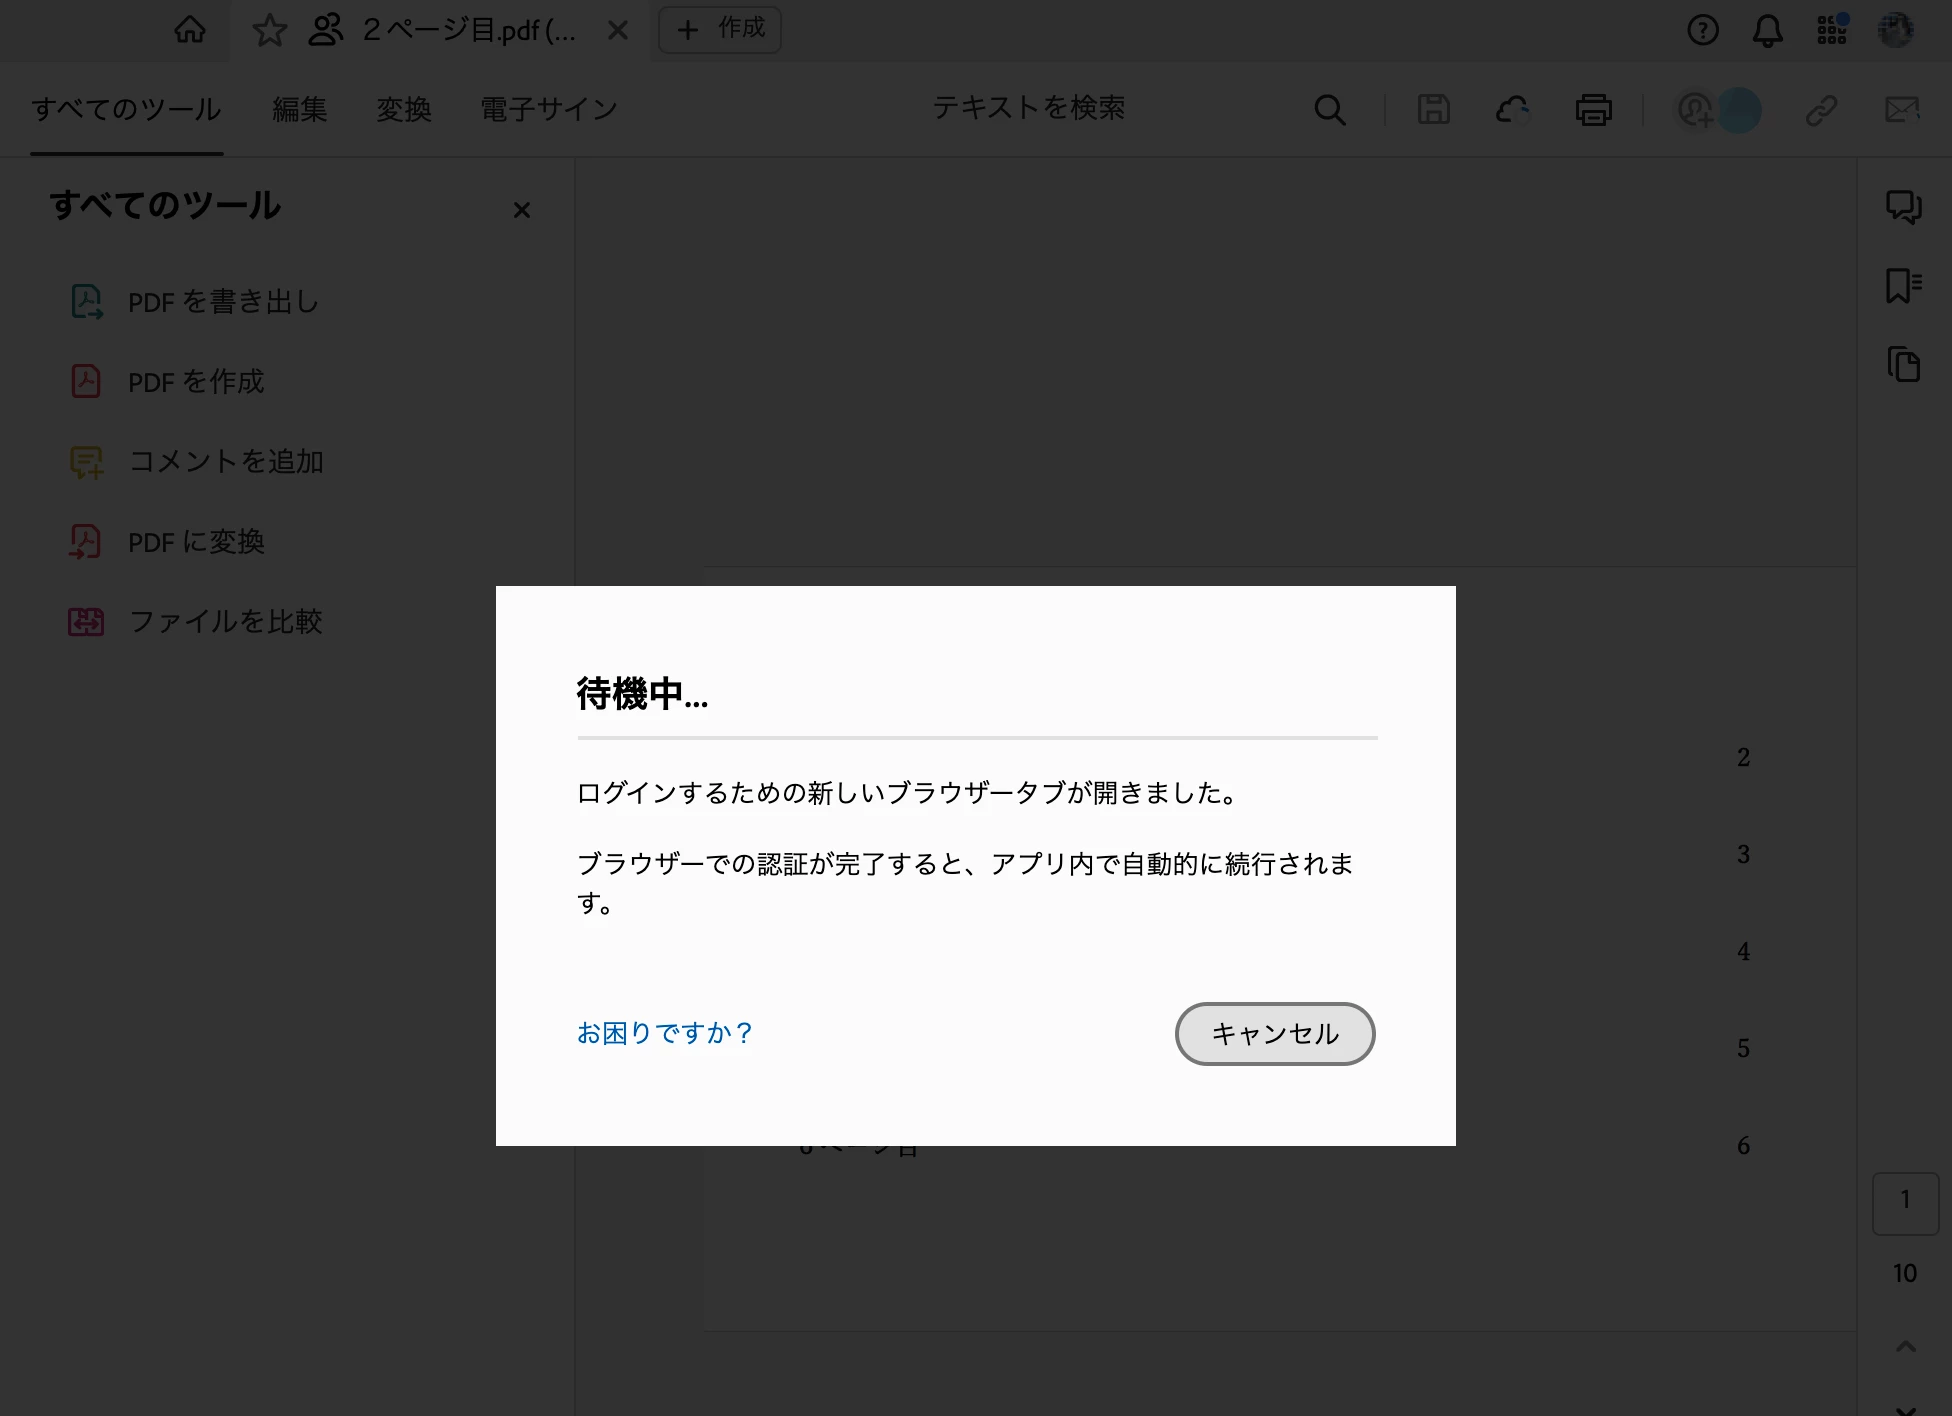Click the cloud upload icon
The image size is (1952, 1416).
pos(1513,110)
